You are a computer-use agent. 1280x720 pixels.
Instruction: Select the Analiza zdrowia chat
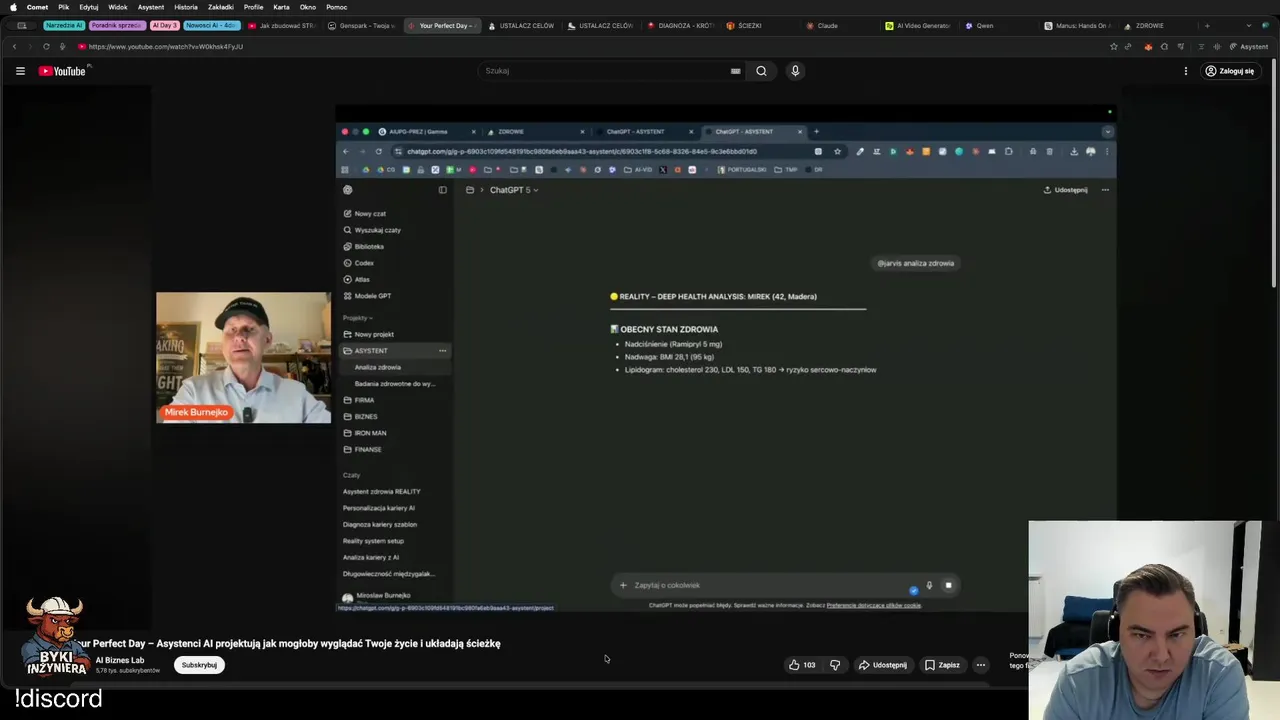click(x=395, y=367)
